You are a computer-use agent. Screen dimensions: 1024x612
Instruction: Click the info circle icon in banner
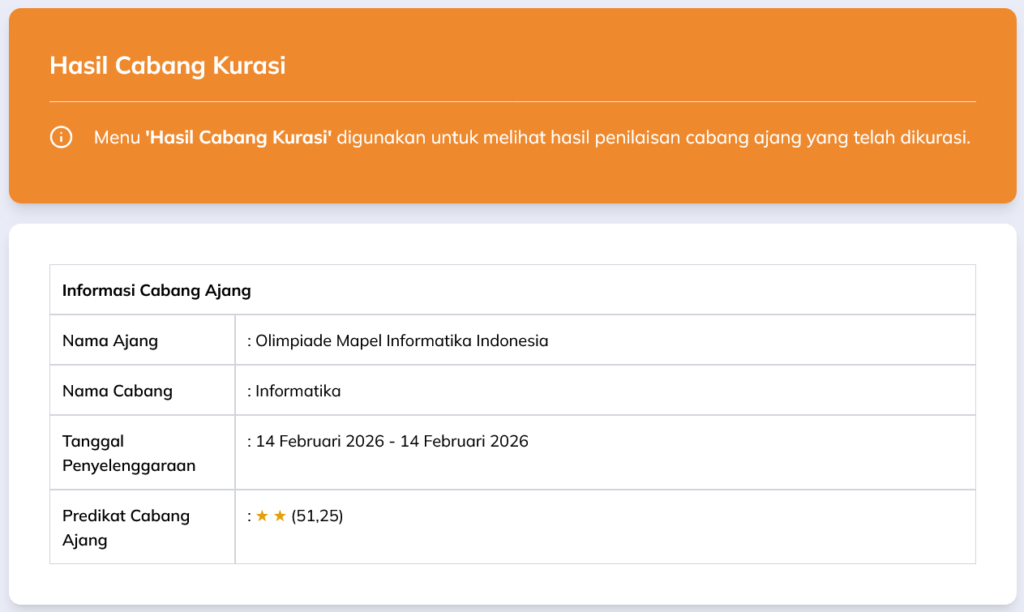tap(61, 137)
